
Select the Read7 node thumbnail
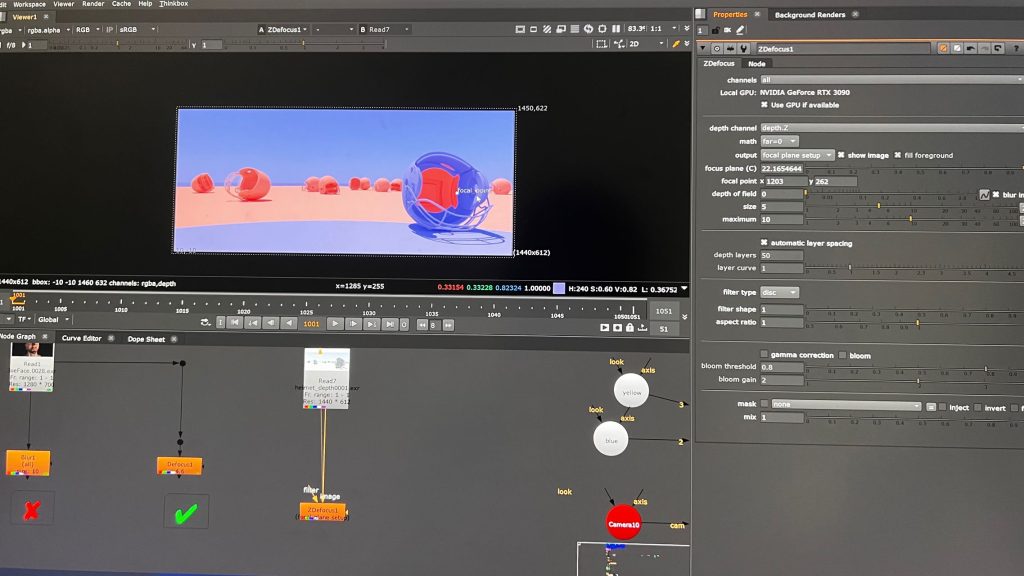point(327,378)
